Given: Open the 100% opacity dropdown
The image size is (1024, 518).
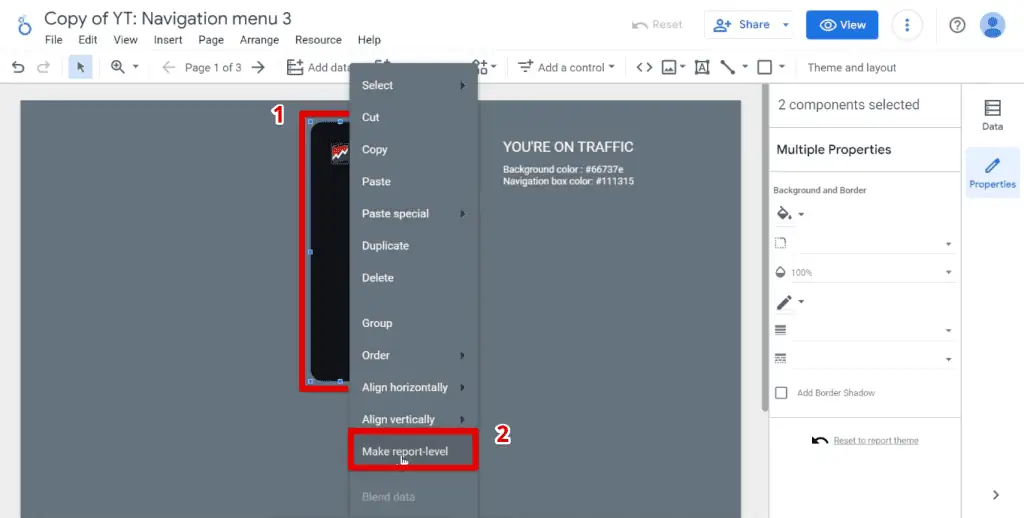Looking at the screenshot, I should coord(948,272).
